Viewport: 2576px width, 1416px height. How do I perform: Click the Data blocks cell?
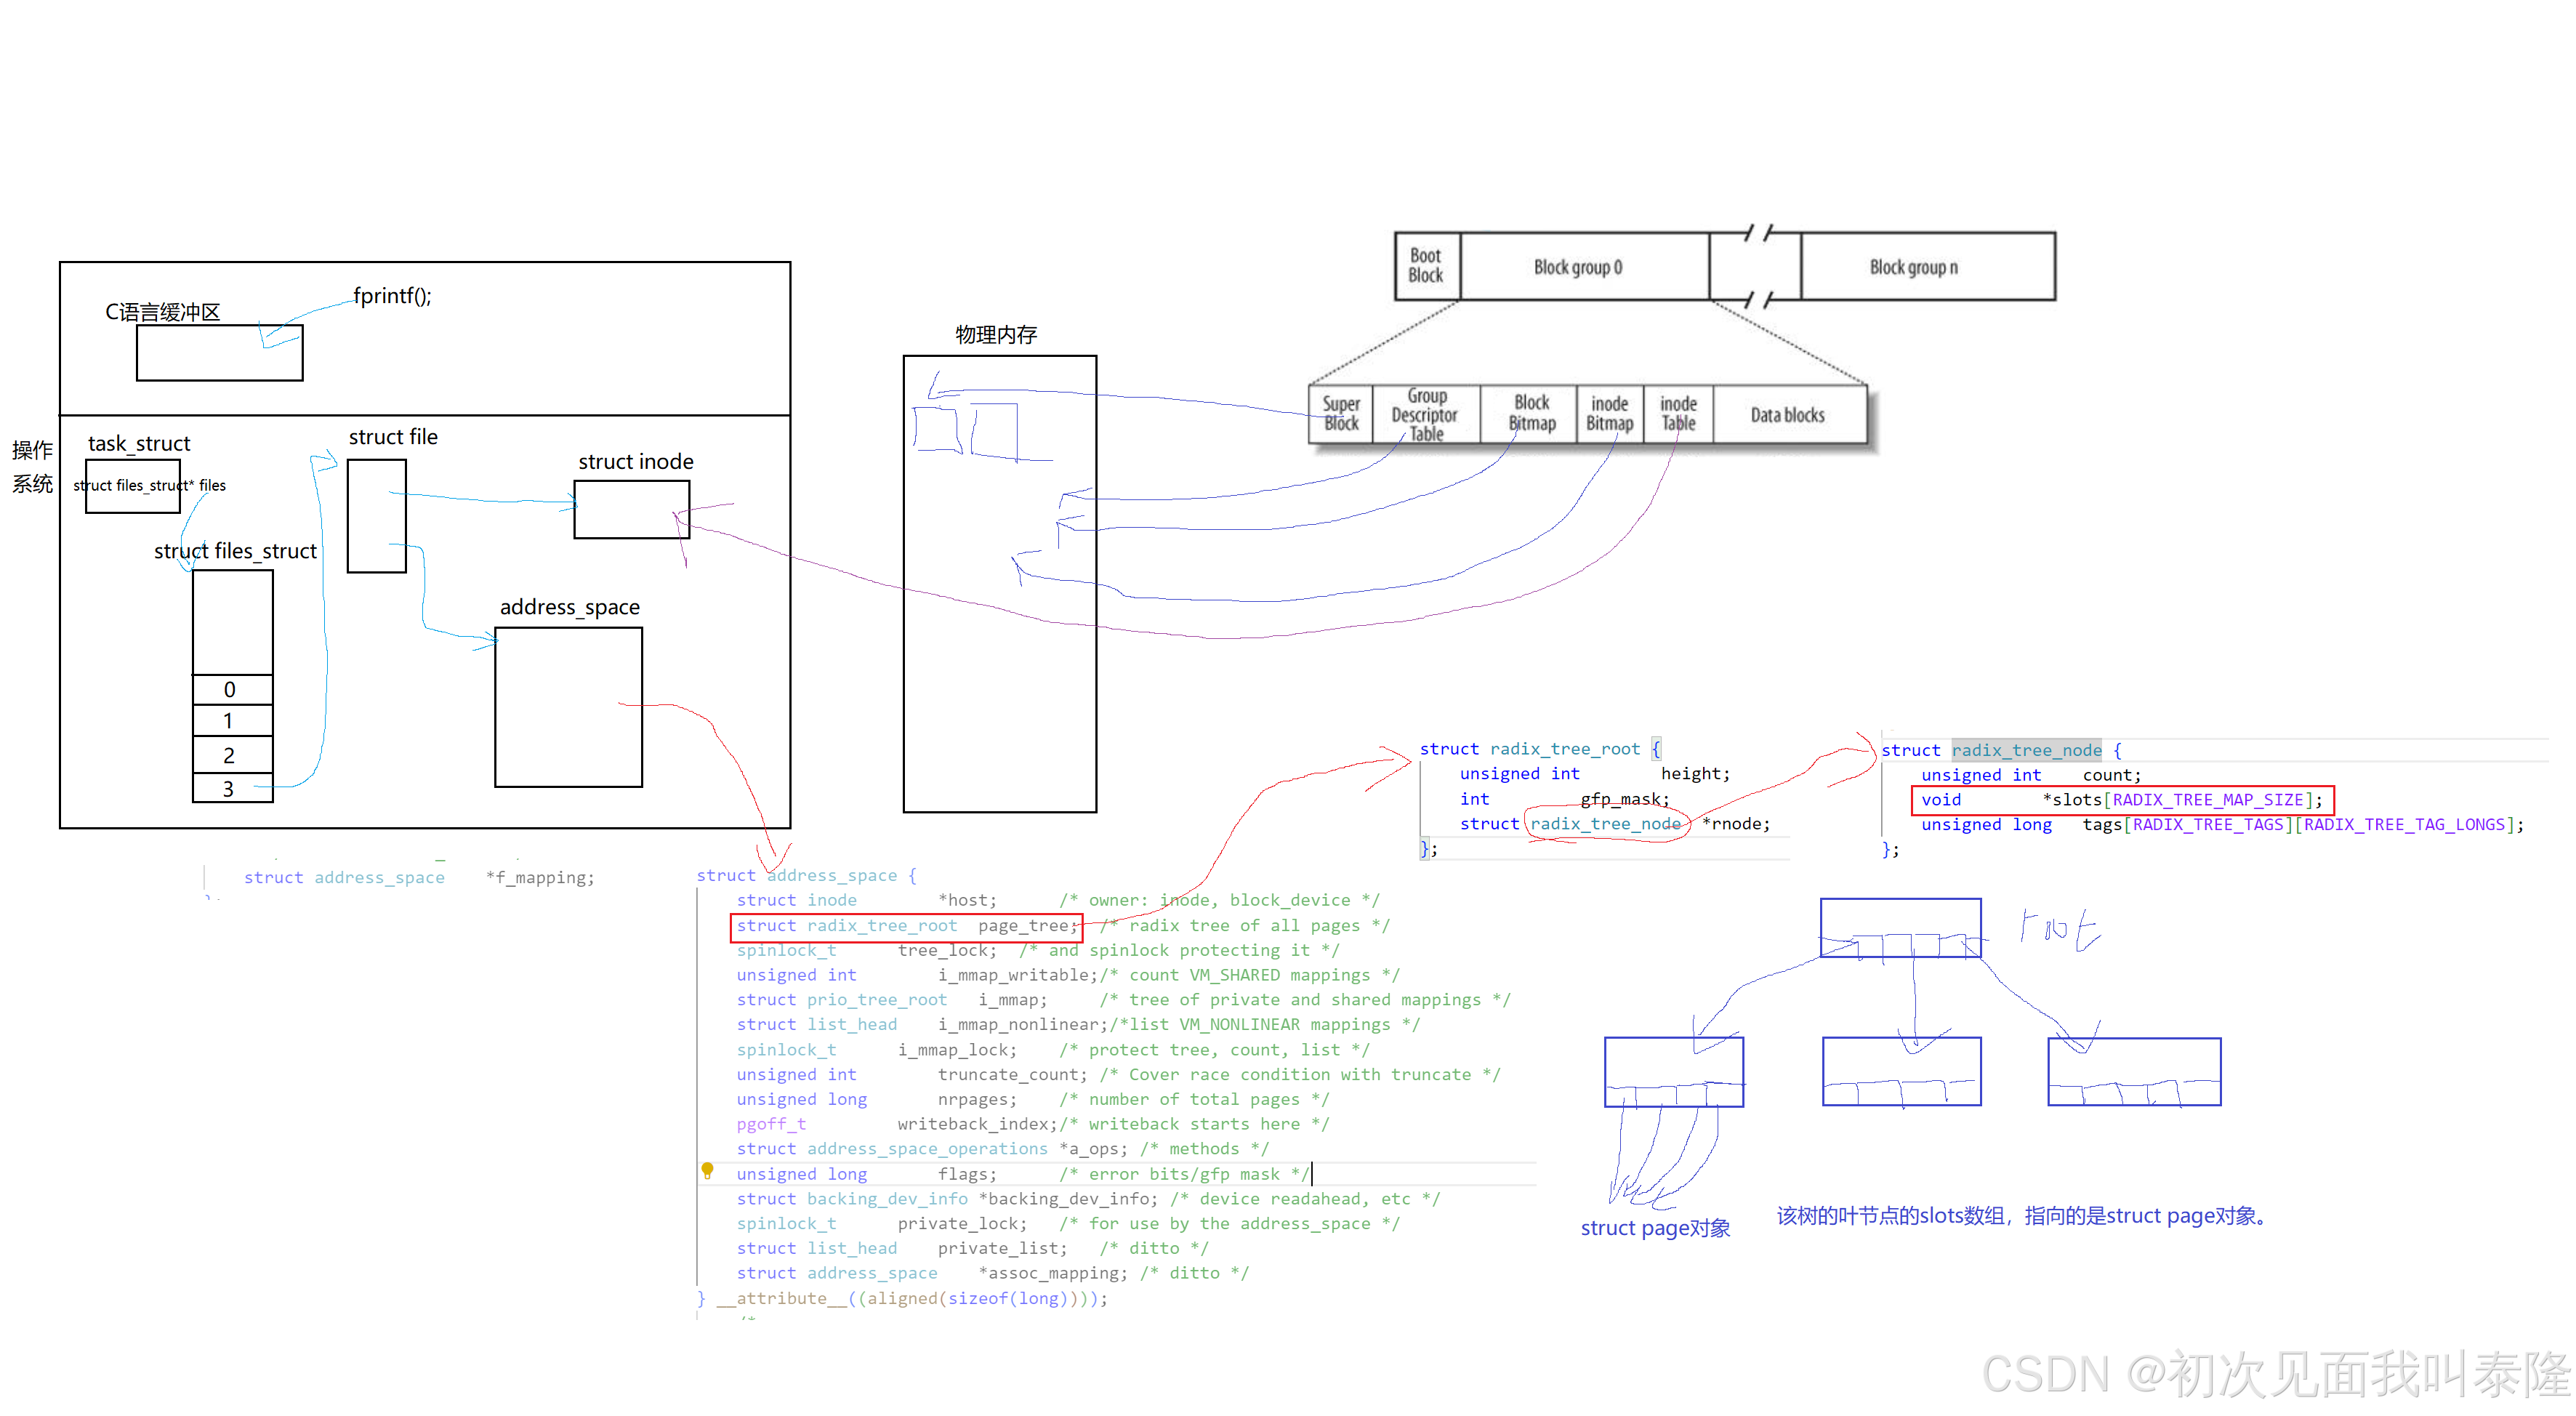coord(1788,414)
